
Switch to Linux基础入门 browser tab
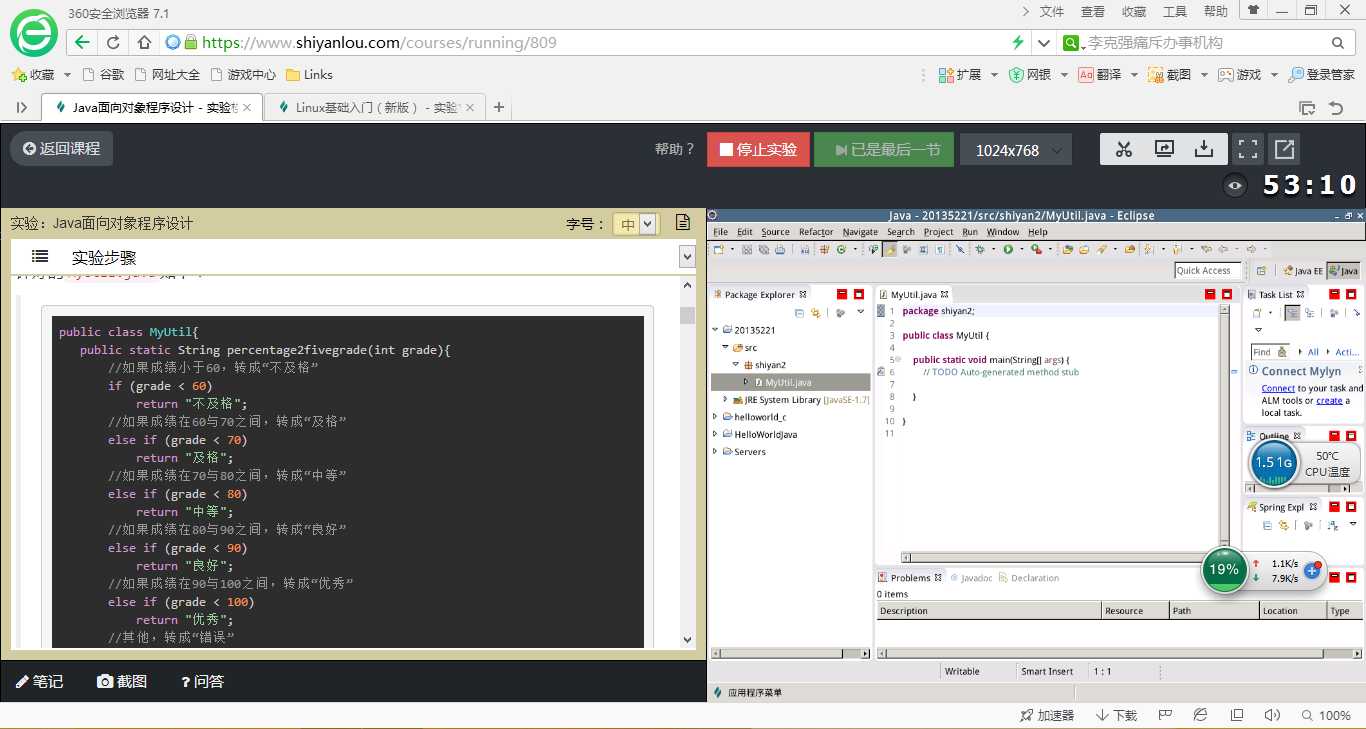point(375,107)
